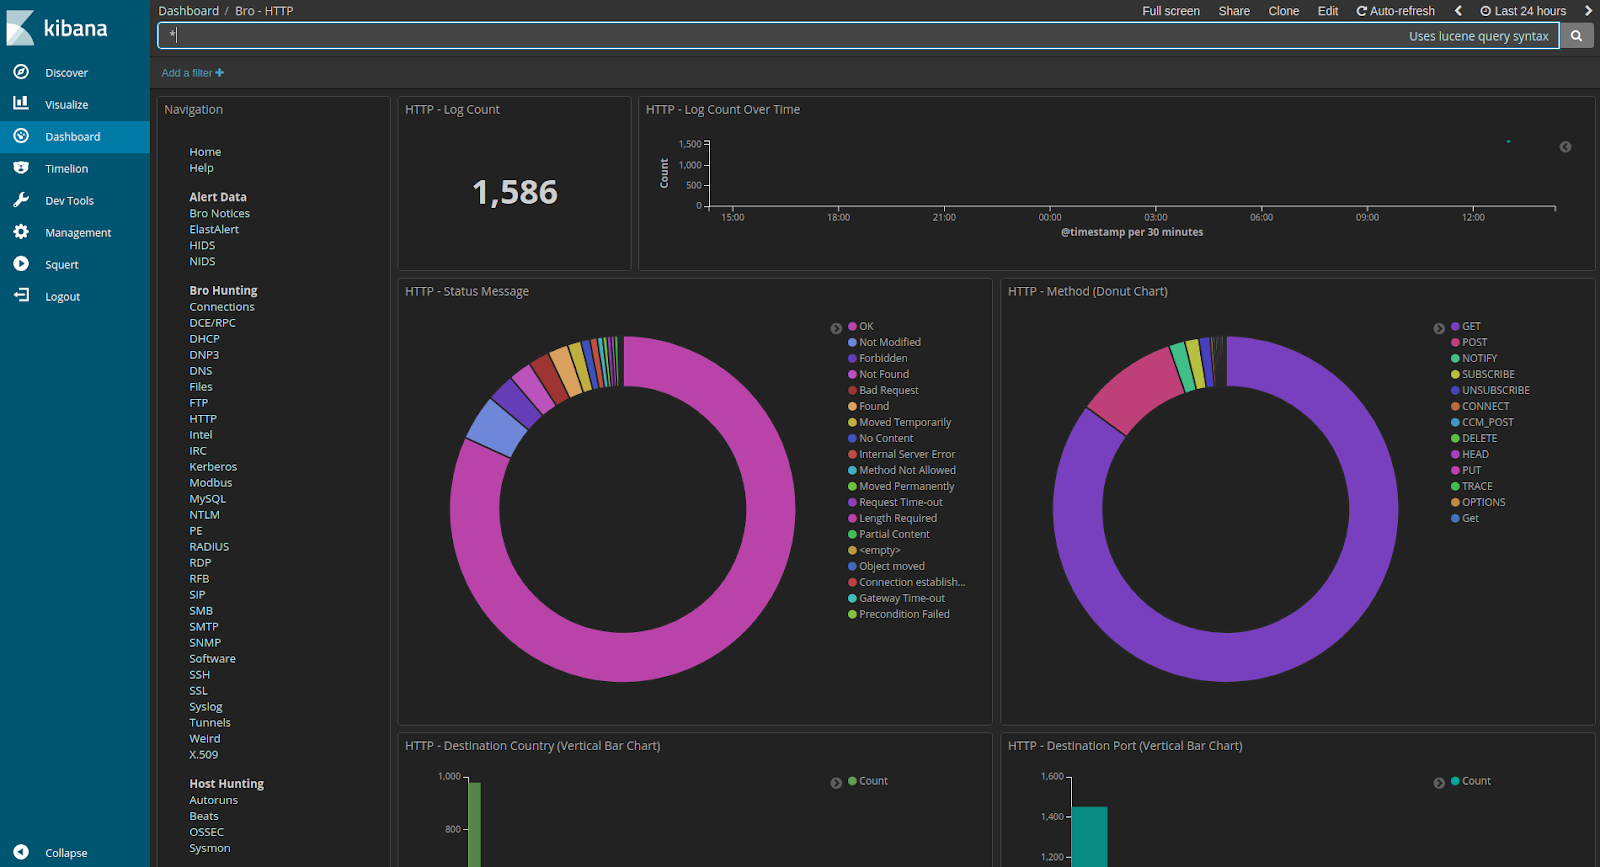This screenshot has width=1600, height=867.
Task: Click the Not Found legend color dot
Action: (852, 374)
